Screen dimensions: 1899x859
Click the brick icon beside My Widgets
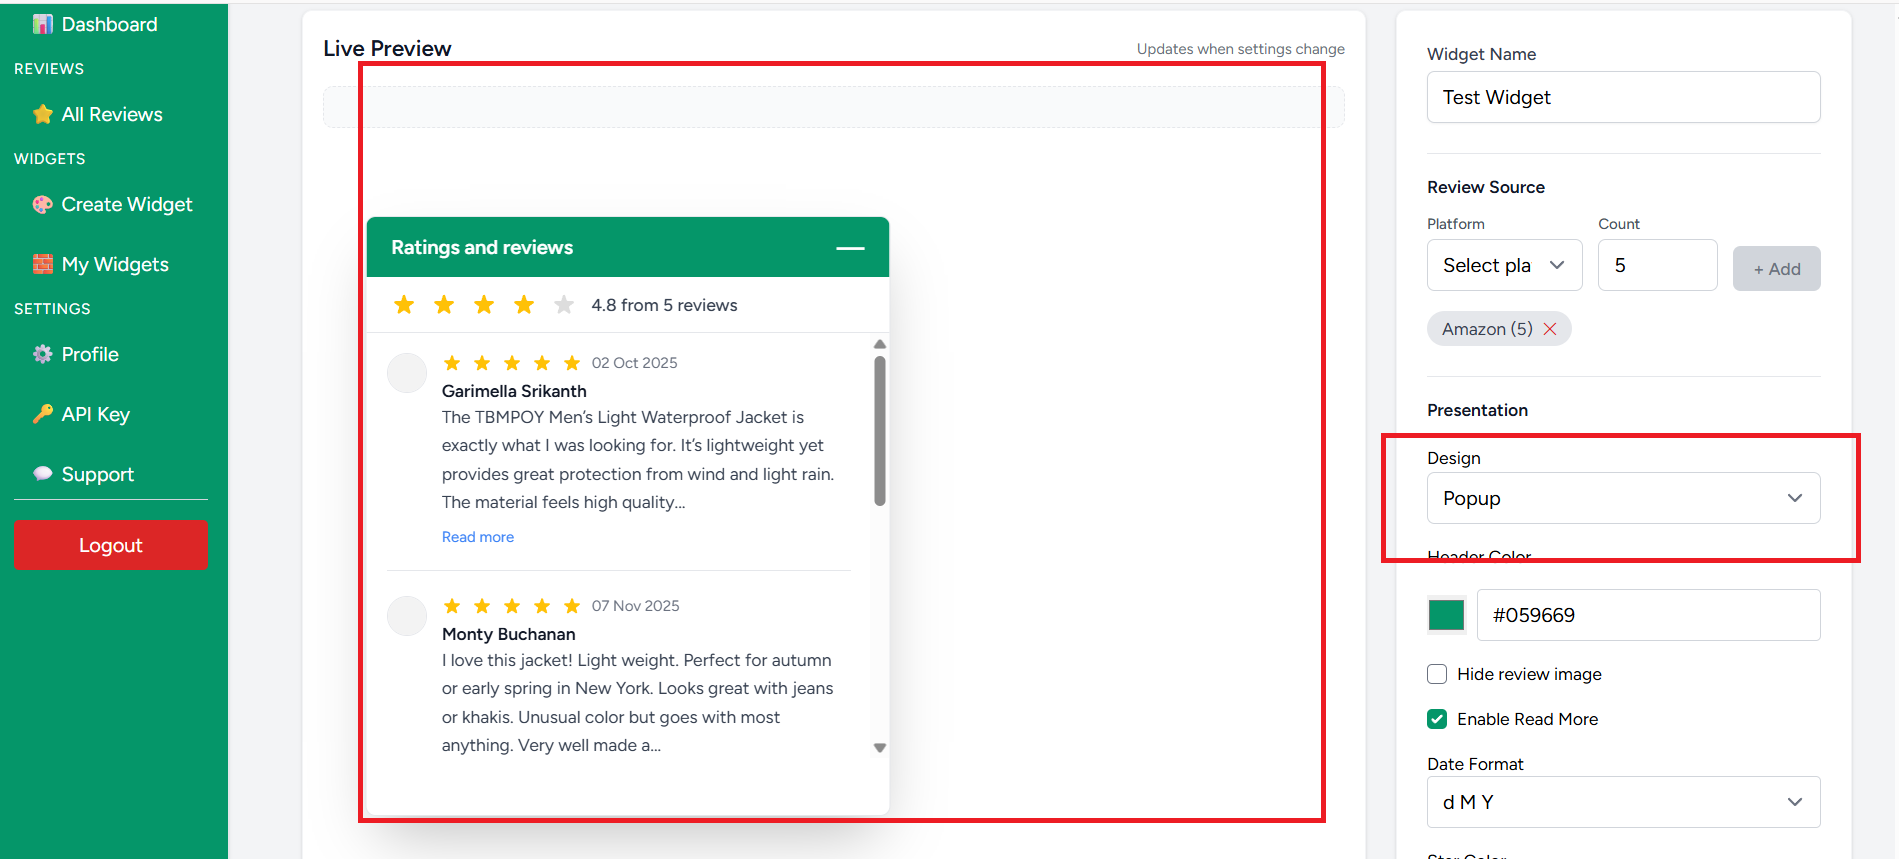[42, 264]
